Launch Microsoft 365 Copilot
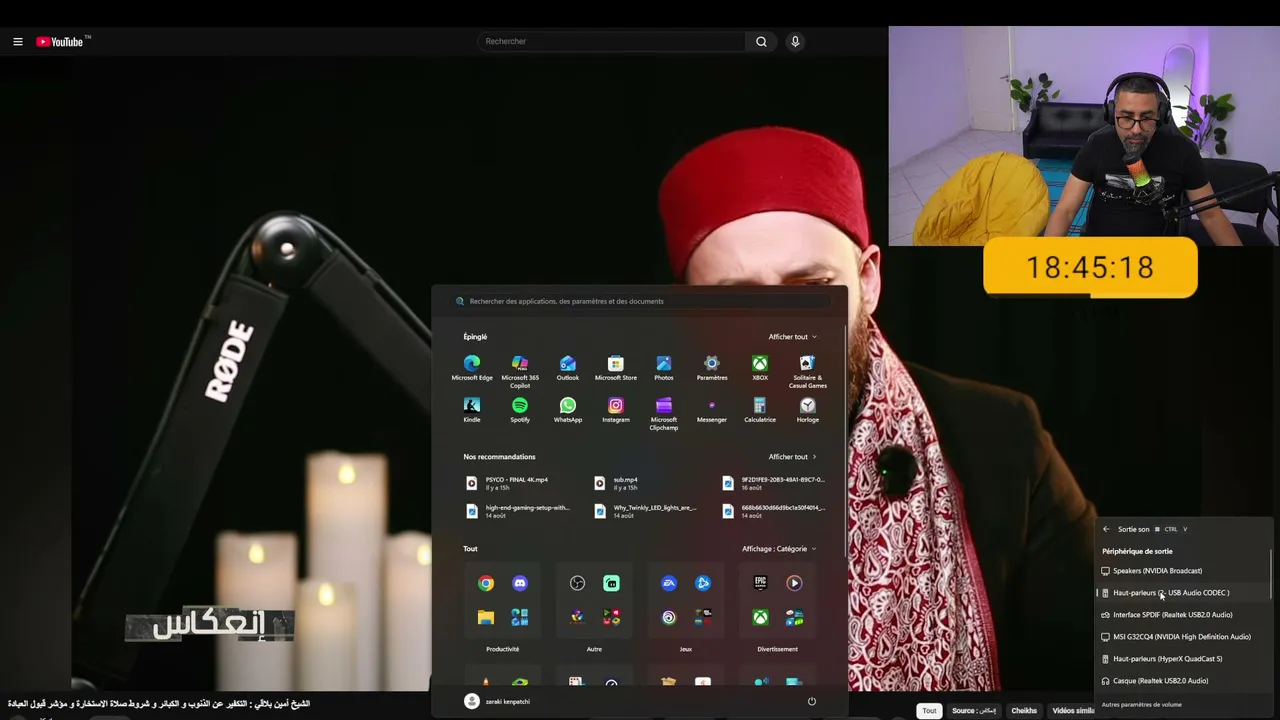Image resolution: width=1280 pixels, height=720 pixels. (x=520, y=371)
